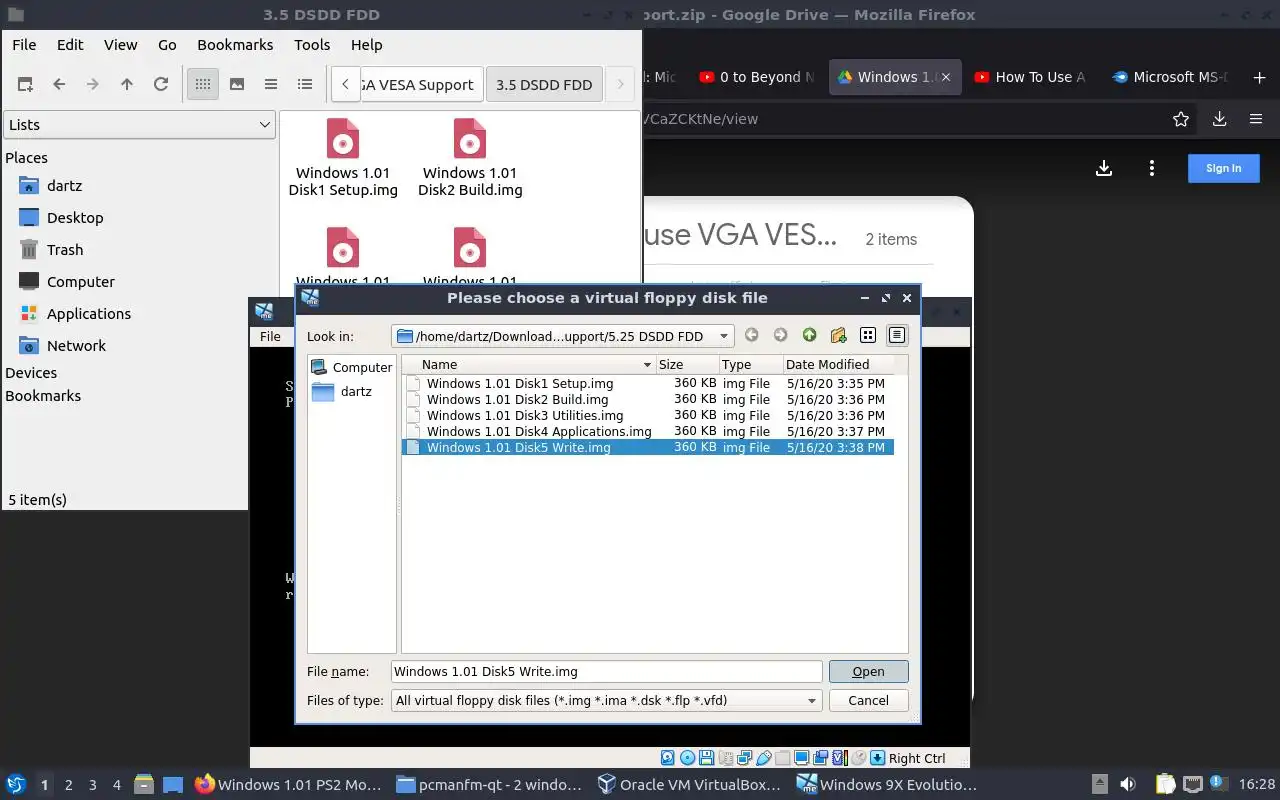Toggle thumbnail view in file manager
This screenshot has width=1280, height=800.
(237, 85)
